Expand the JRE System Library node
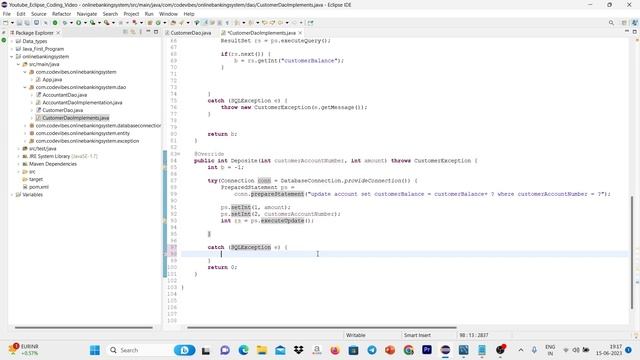This screenshot has width=640, height=360. tap(18, 156)
